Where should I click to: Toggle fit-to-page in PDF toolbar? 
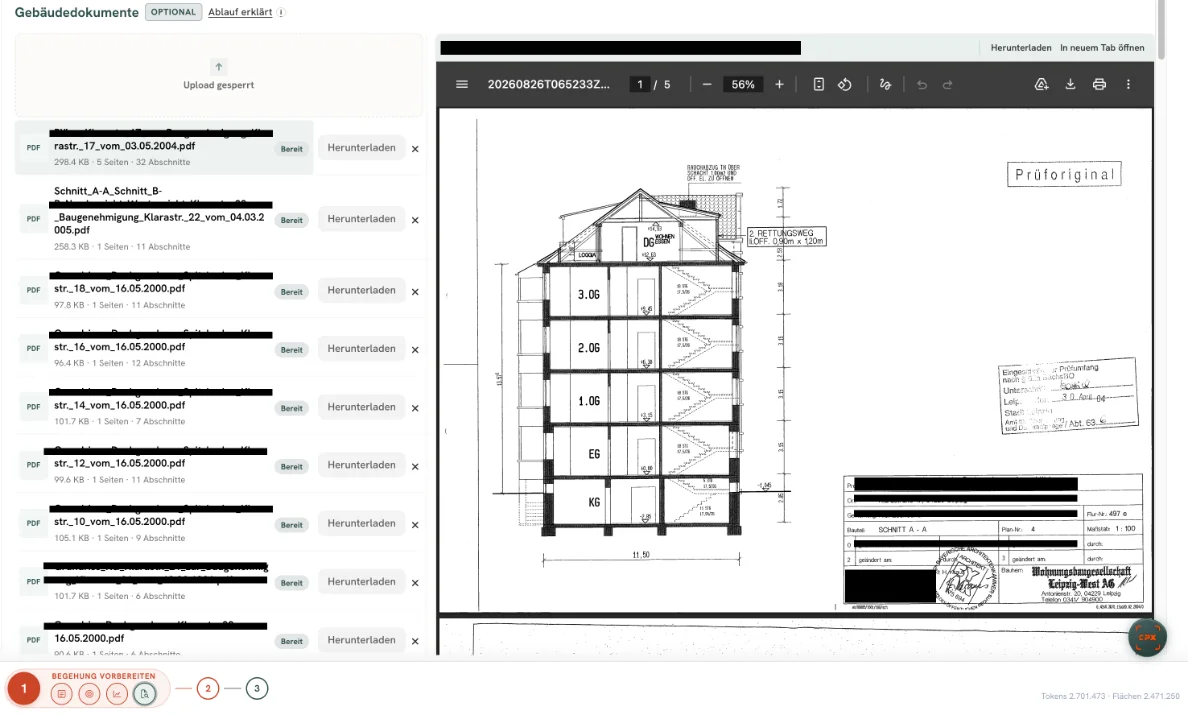pyautogui.click(x=818, y=84)
